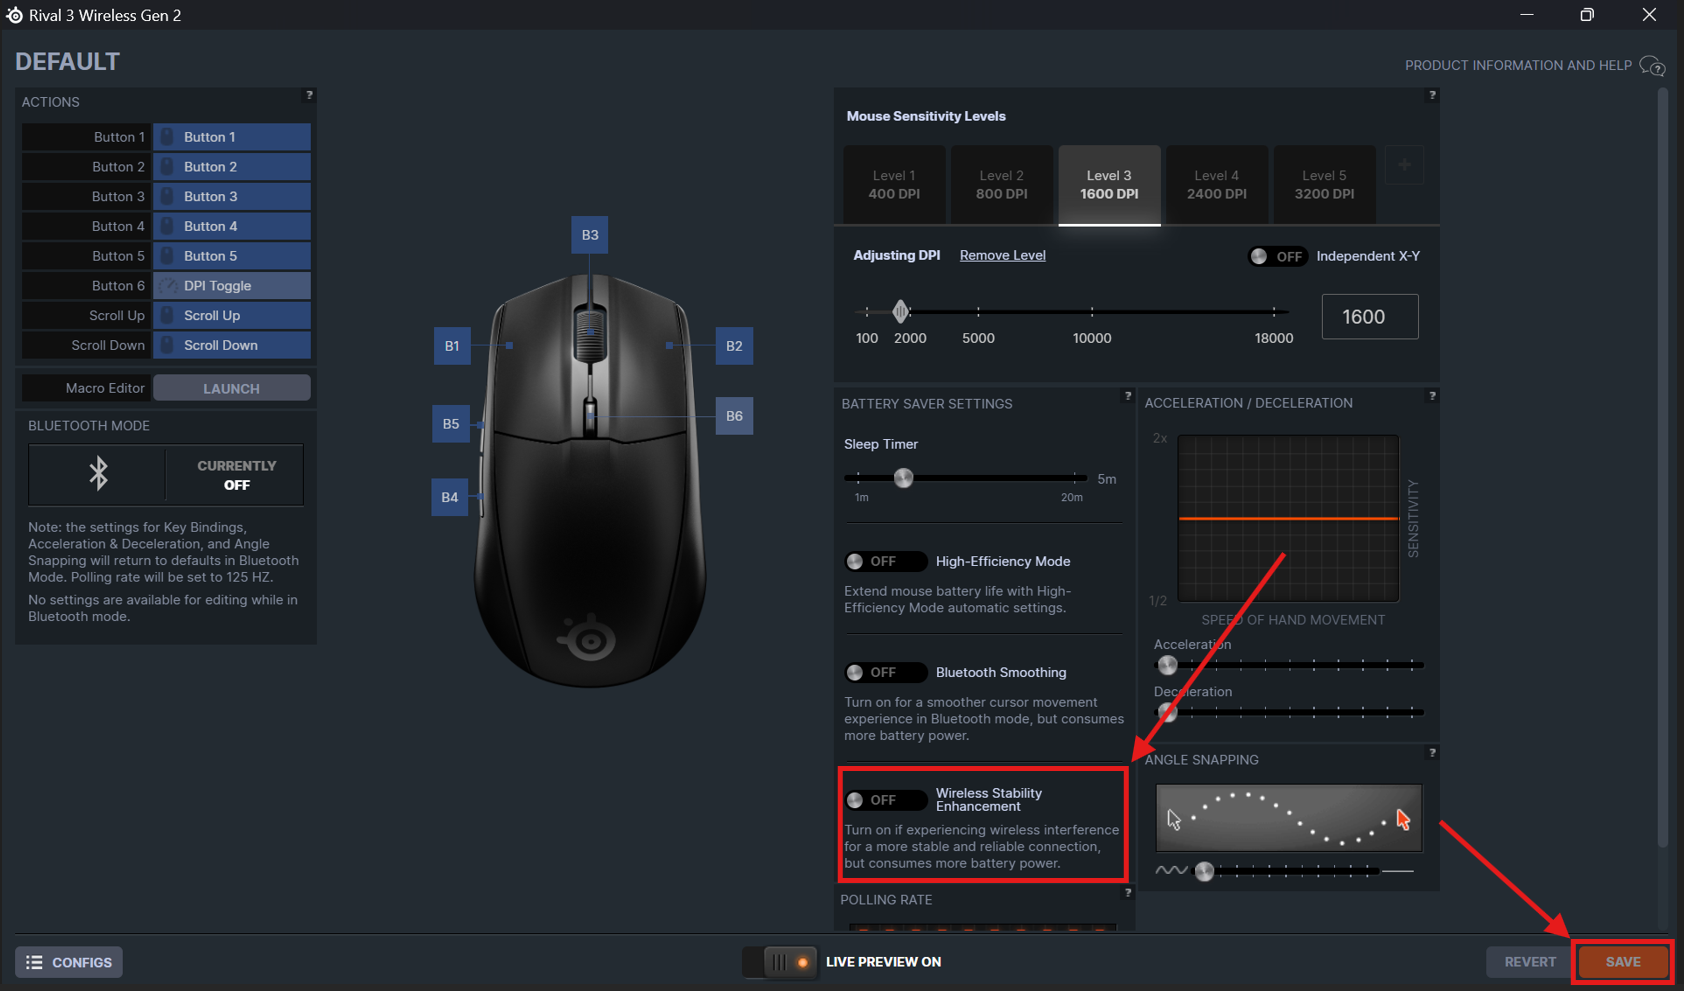Viewport: 1684px width, 991px height.
Task: Open the Configs panel
Action: (x=69, y=962)
